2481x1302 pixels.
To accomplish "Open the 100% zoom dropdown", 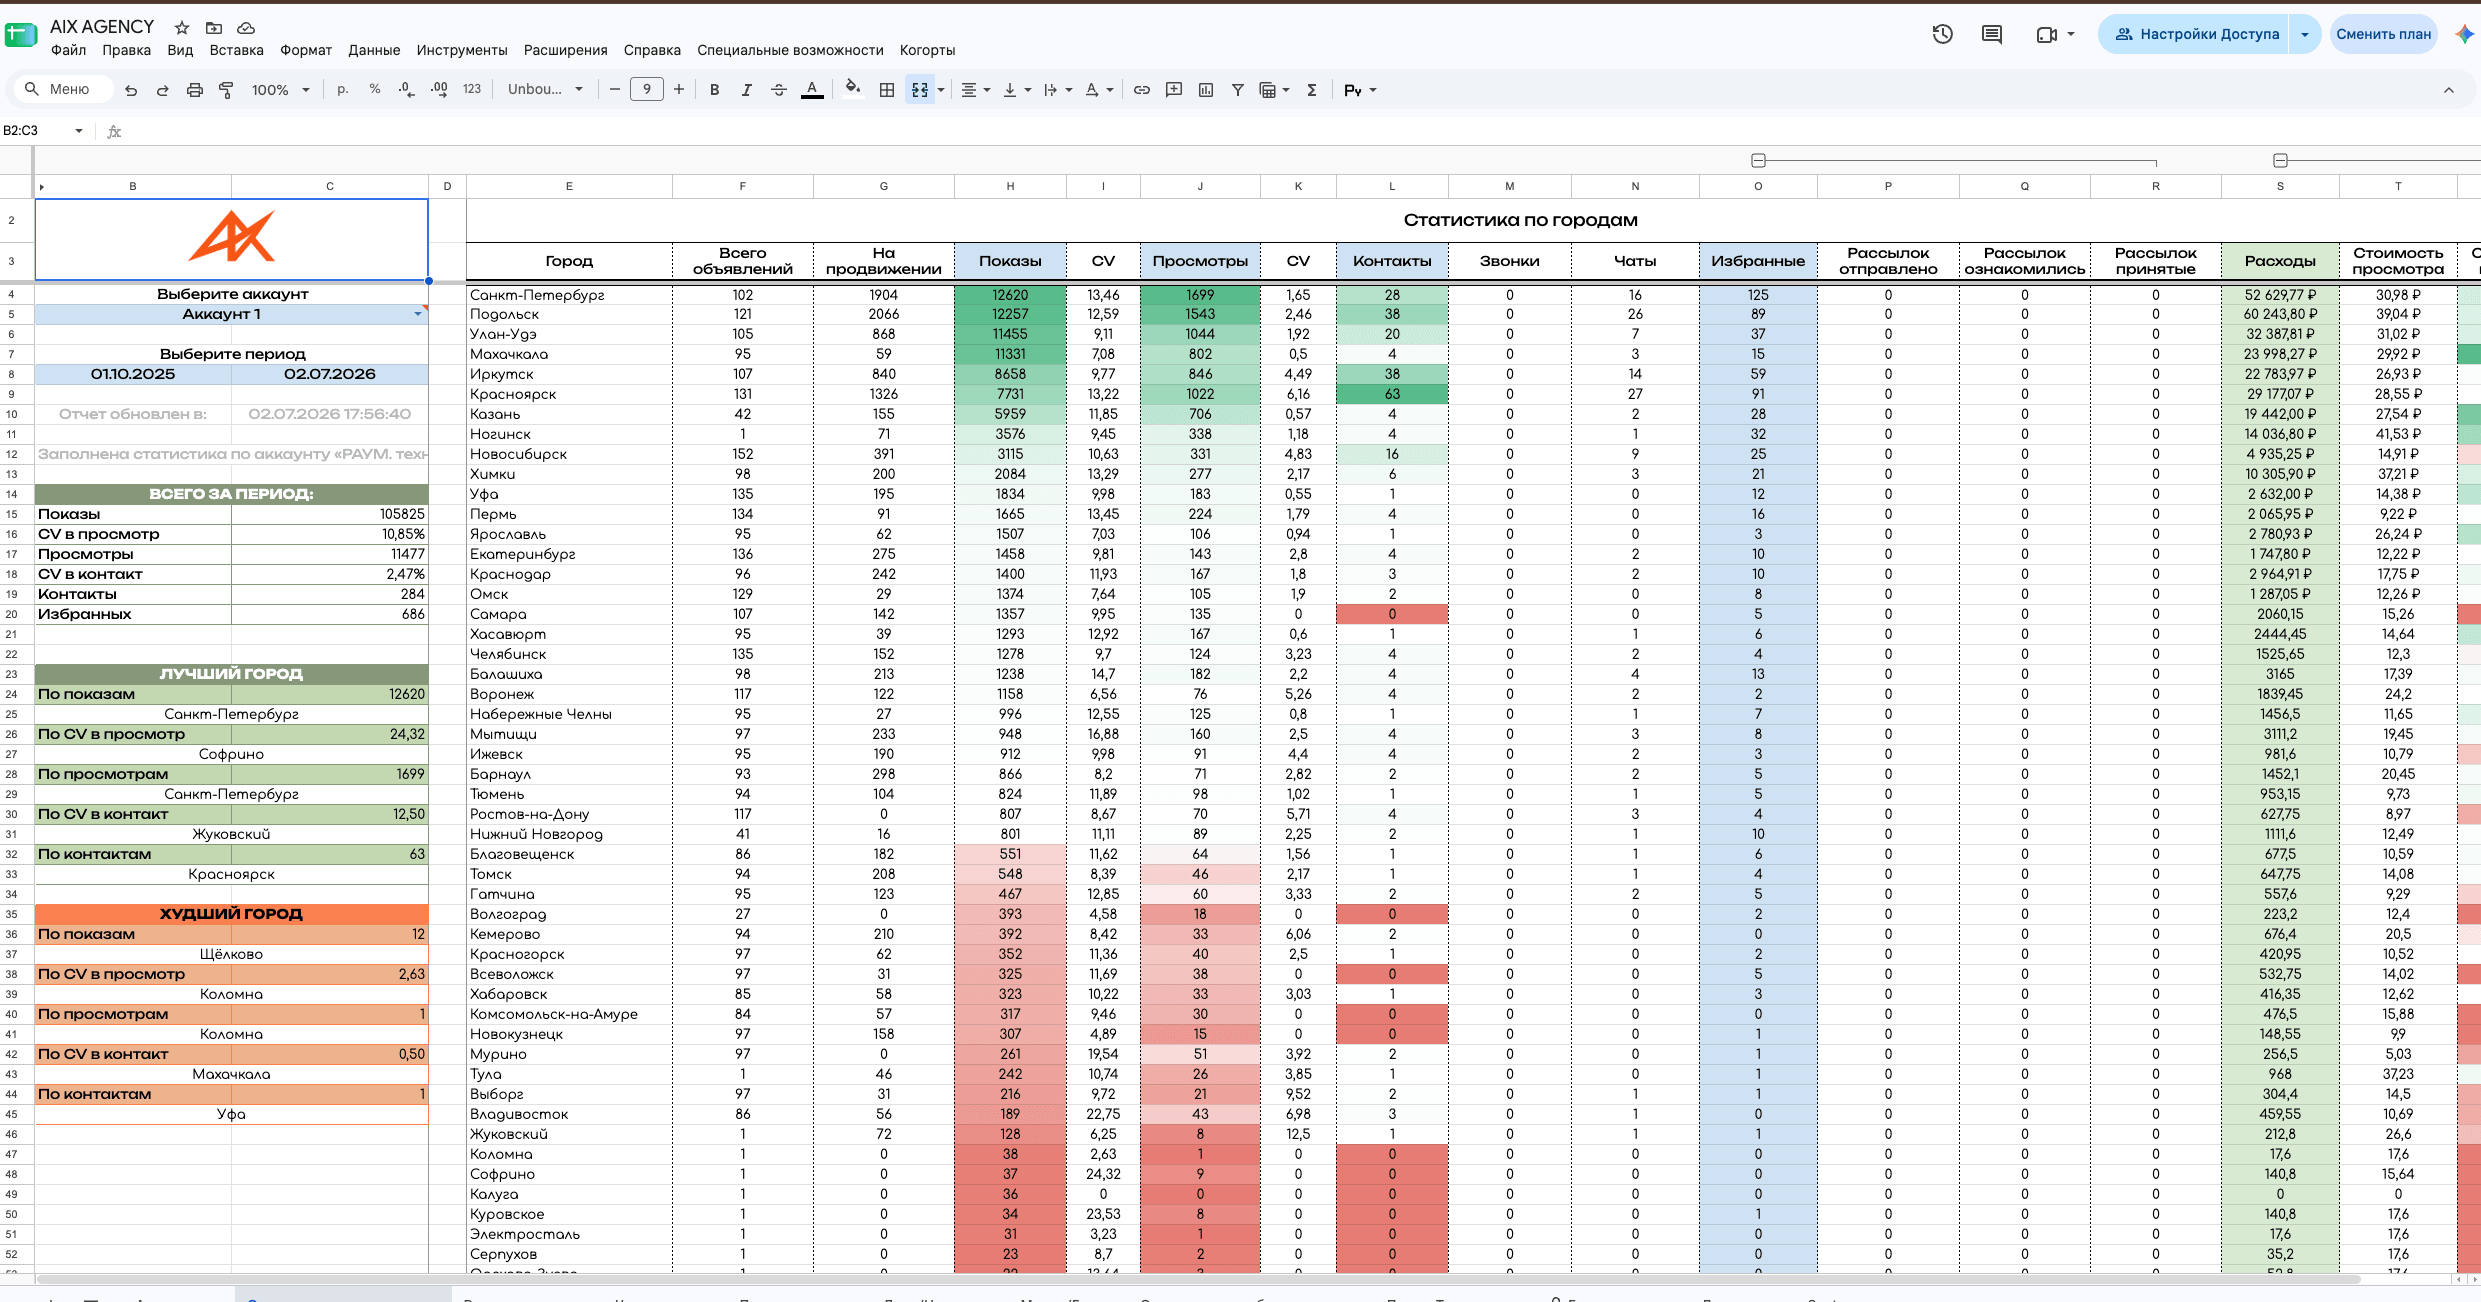I will pos(280,90).
